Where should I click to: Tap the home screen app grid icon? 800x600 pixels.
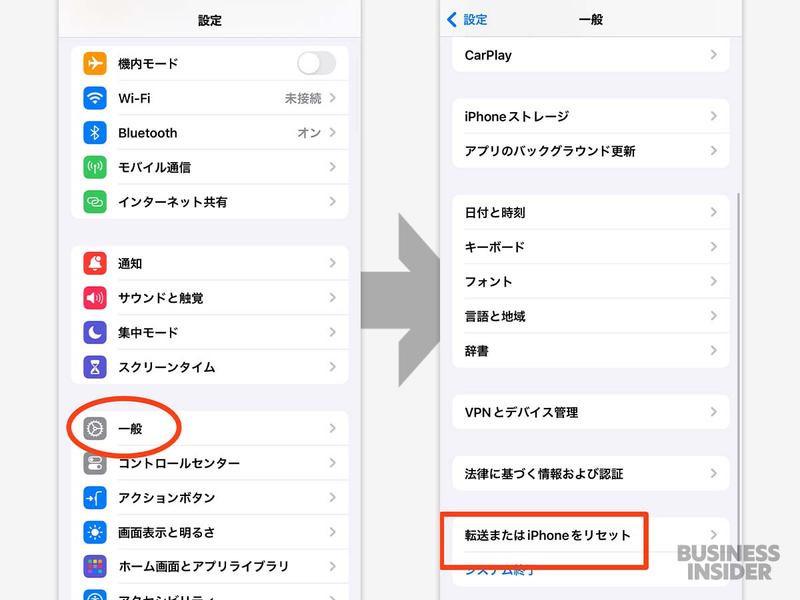(95, 566)
